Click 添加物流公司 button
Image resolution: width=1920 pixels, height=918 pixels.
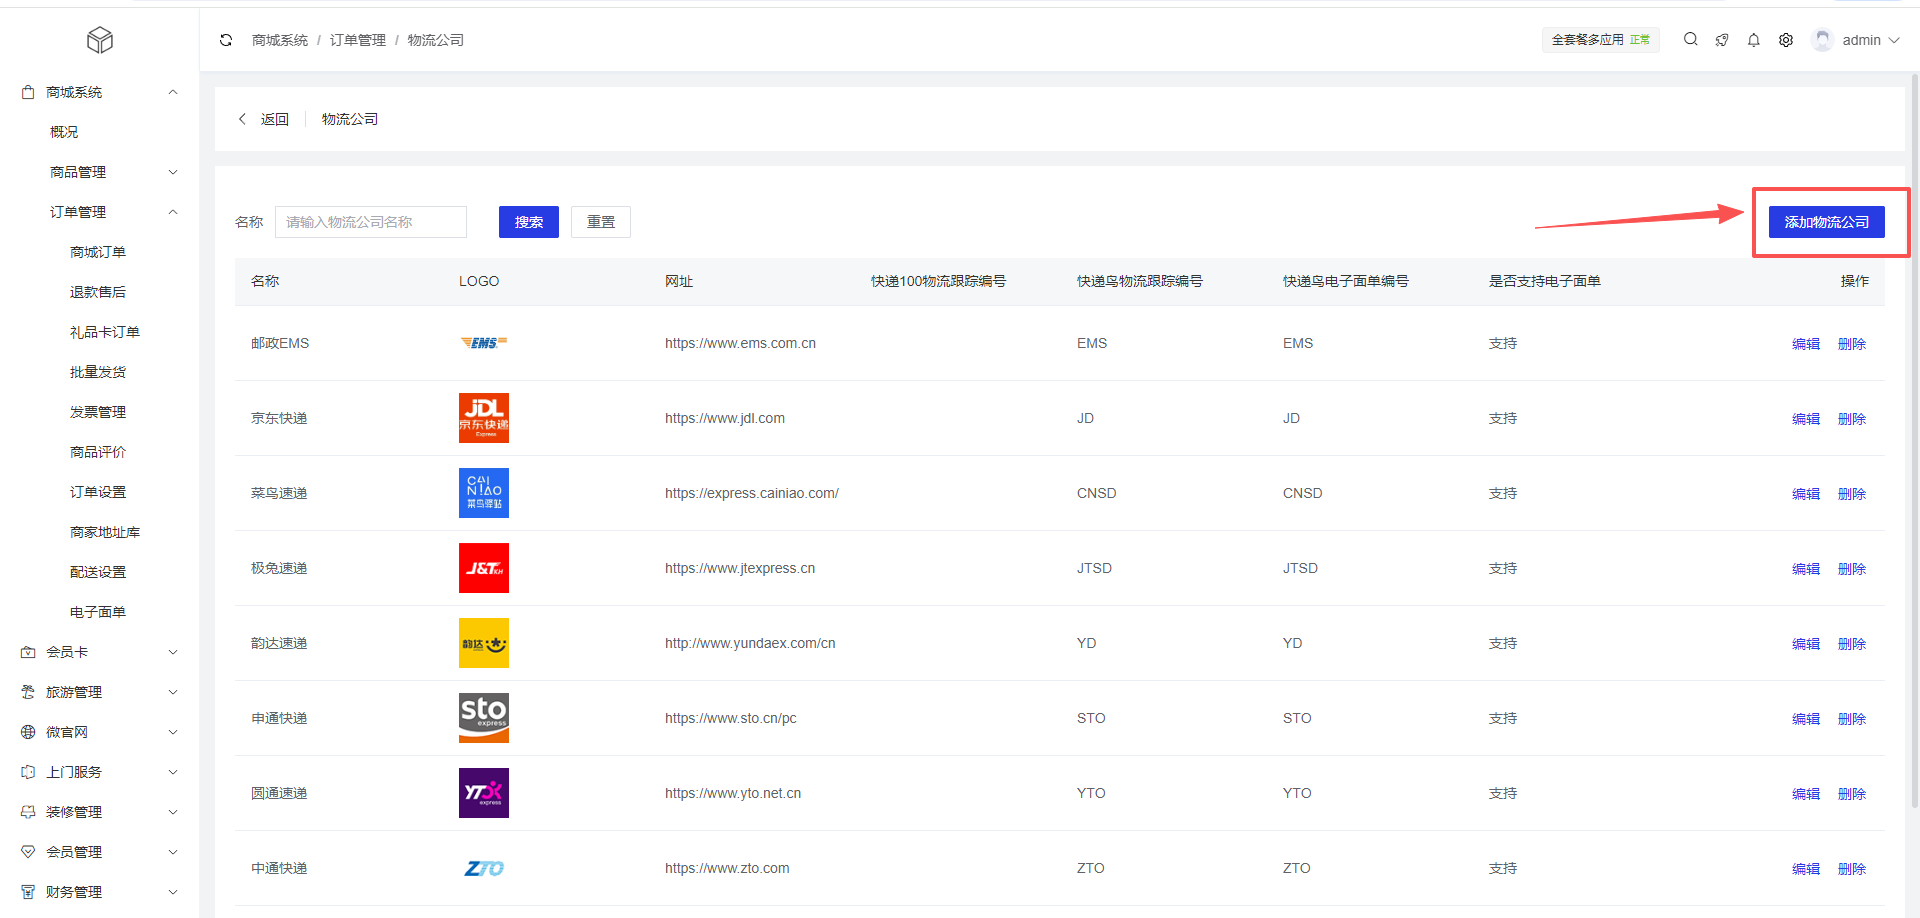(1826, 222)
